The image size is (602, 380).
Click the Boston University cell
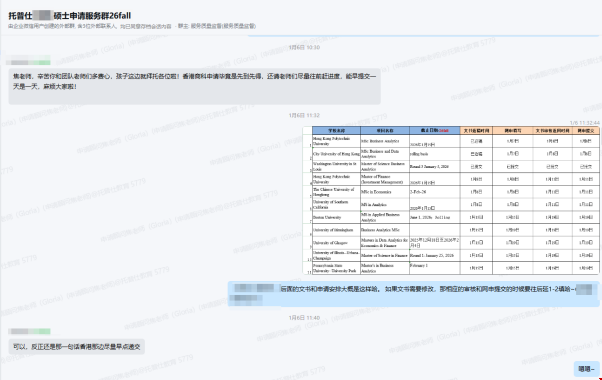point(336,217)
